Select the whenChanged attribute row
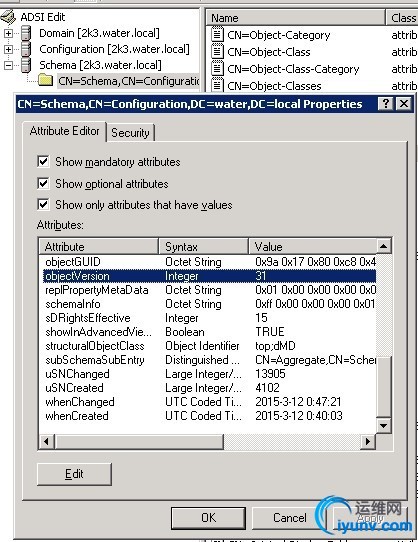The width and height of the screenshot is (418, 542). (x=209, y=402)
